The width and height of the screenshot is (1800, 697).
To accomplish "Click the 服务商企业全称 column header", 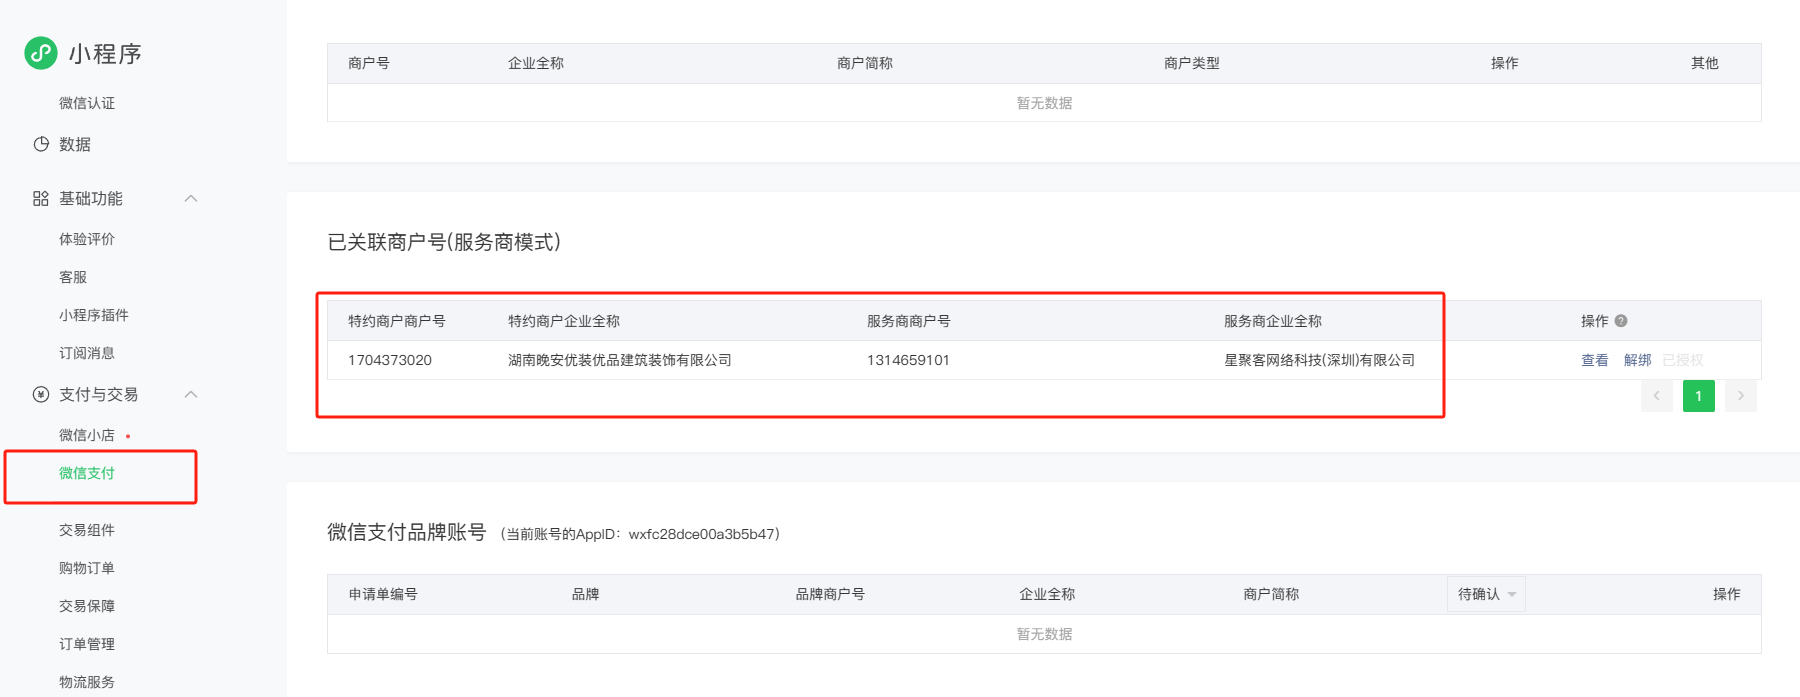I will coord(1273,321).
